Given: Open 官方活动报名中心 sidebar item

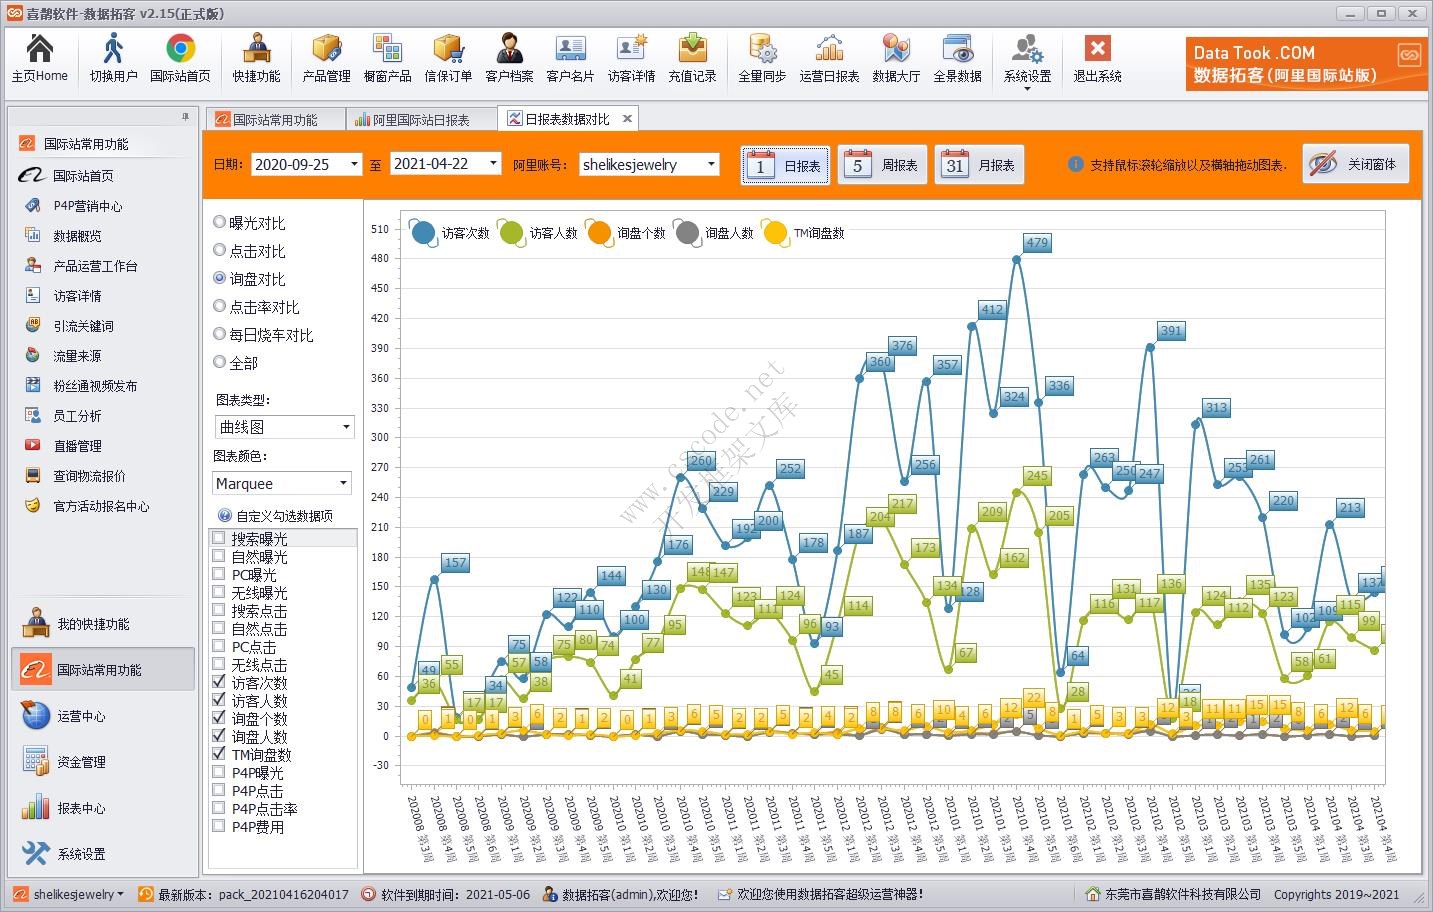Looking at the screenshot, I should (x=101, y=506).
